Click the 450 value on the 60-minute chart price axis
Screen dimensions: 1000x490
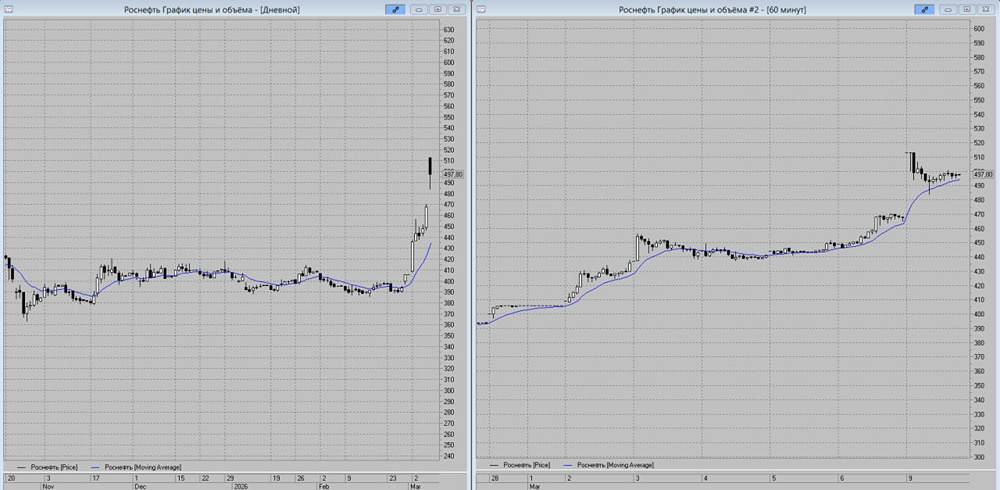tap(978, 242)
